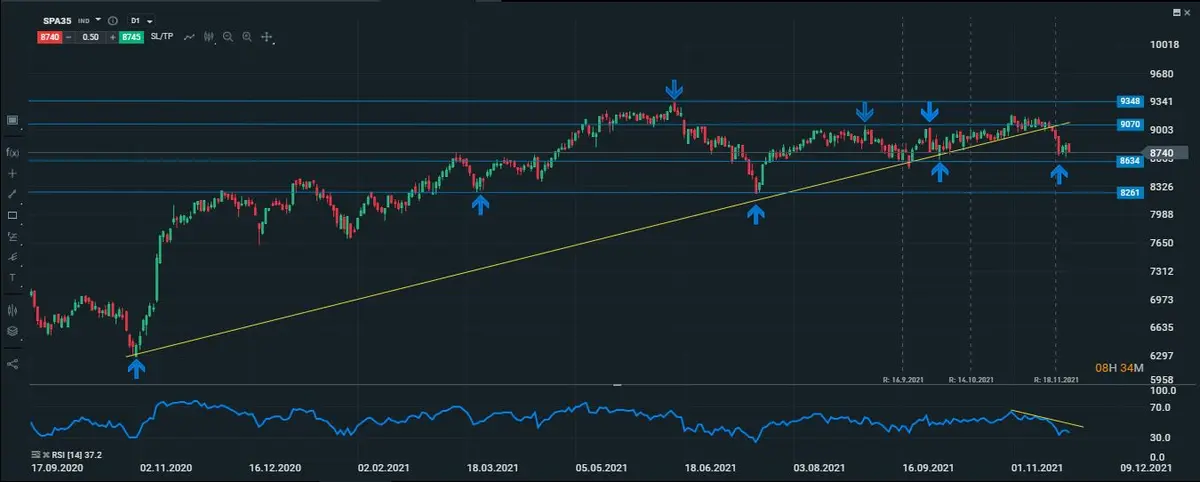1200x482 pixels.
Task: Click the 0.50 volume input field
Action: (x=89, y=37)
